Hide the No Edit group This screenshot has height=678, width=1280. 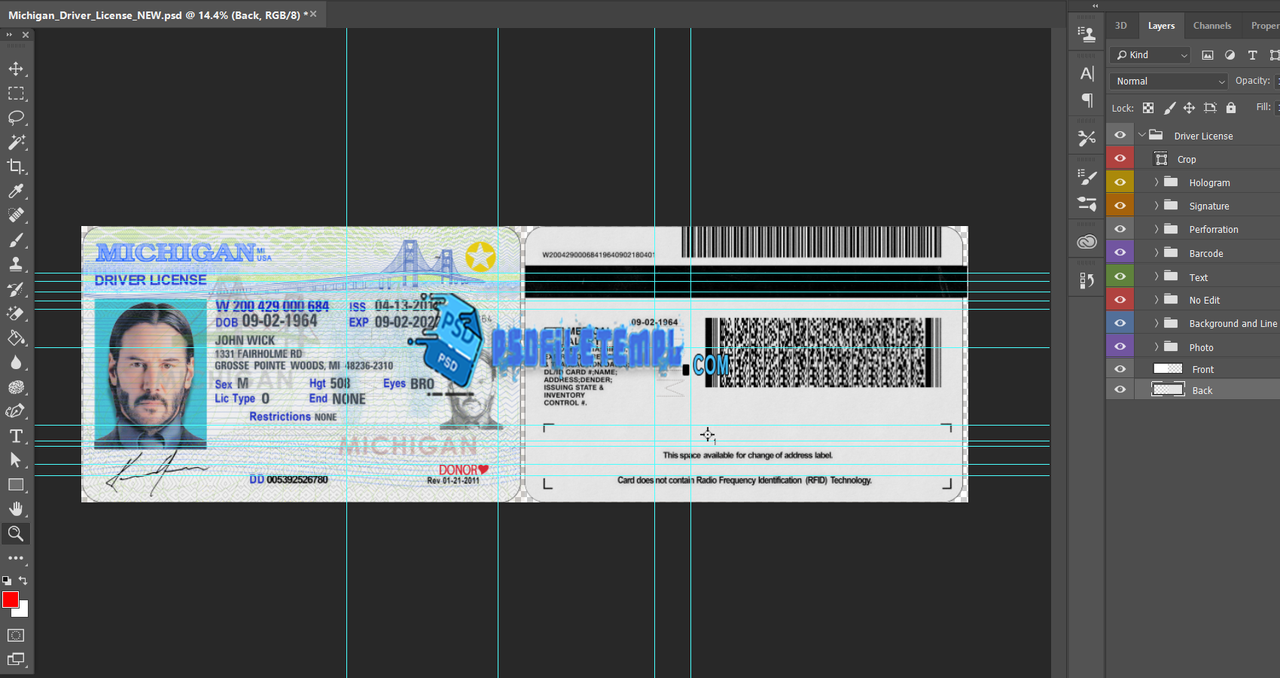[1120, 299]
